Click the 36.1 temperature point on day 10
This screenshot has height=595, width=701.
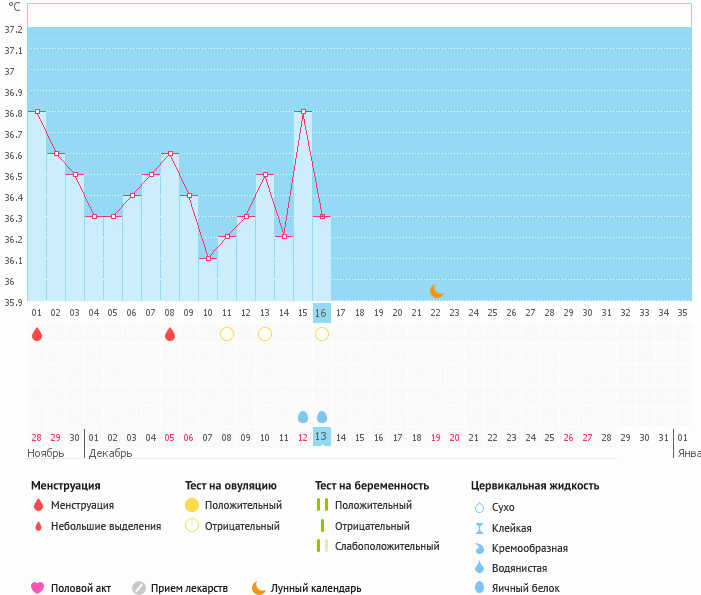(208, 258)
